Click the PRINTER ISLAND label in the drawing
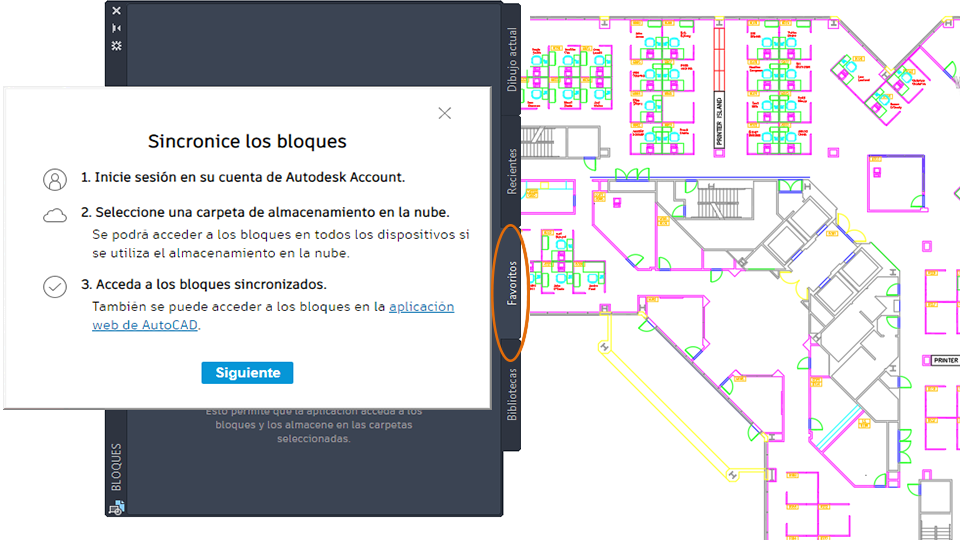The image size is (960, 540). [x=719, y=121]
